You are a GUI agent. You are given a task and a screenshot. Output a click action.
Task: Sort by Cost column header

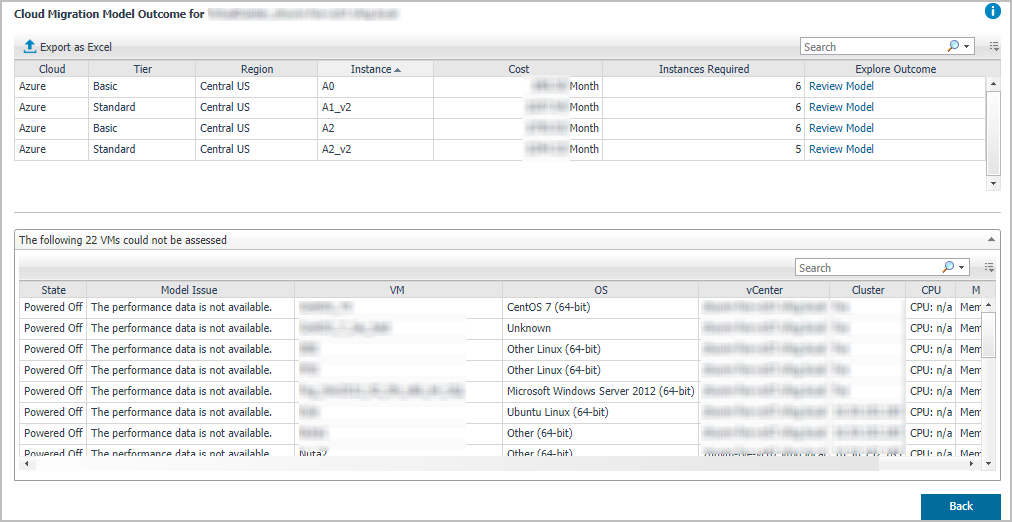tap(518, 69)
